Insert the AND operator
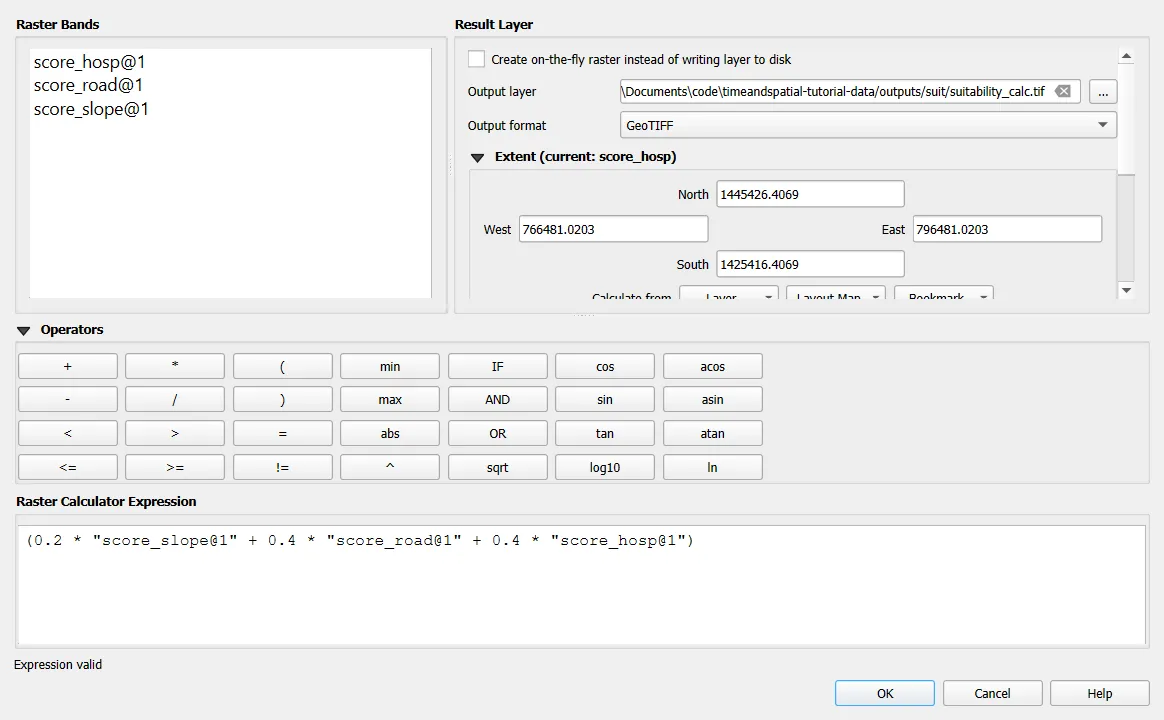Screen dimensions: 1164x720 pyautogui.click(x=497, y=399)
